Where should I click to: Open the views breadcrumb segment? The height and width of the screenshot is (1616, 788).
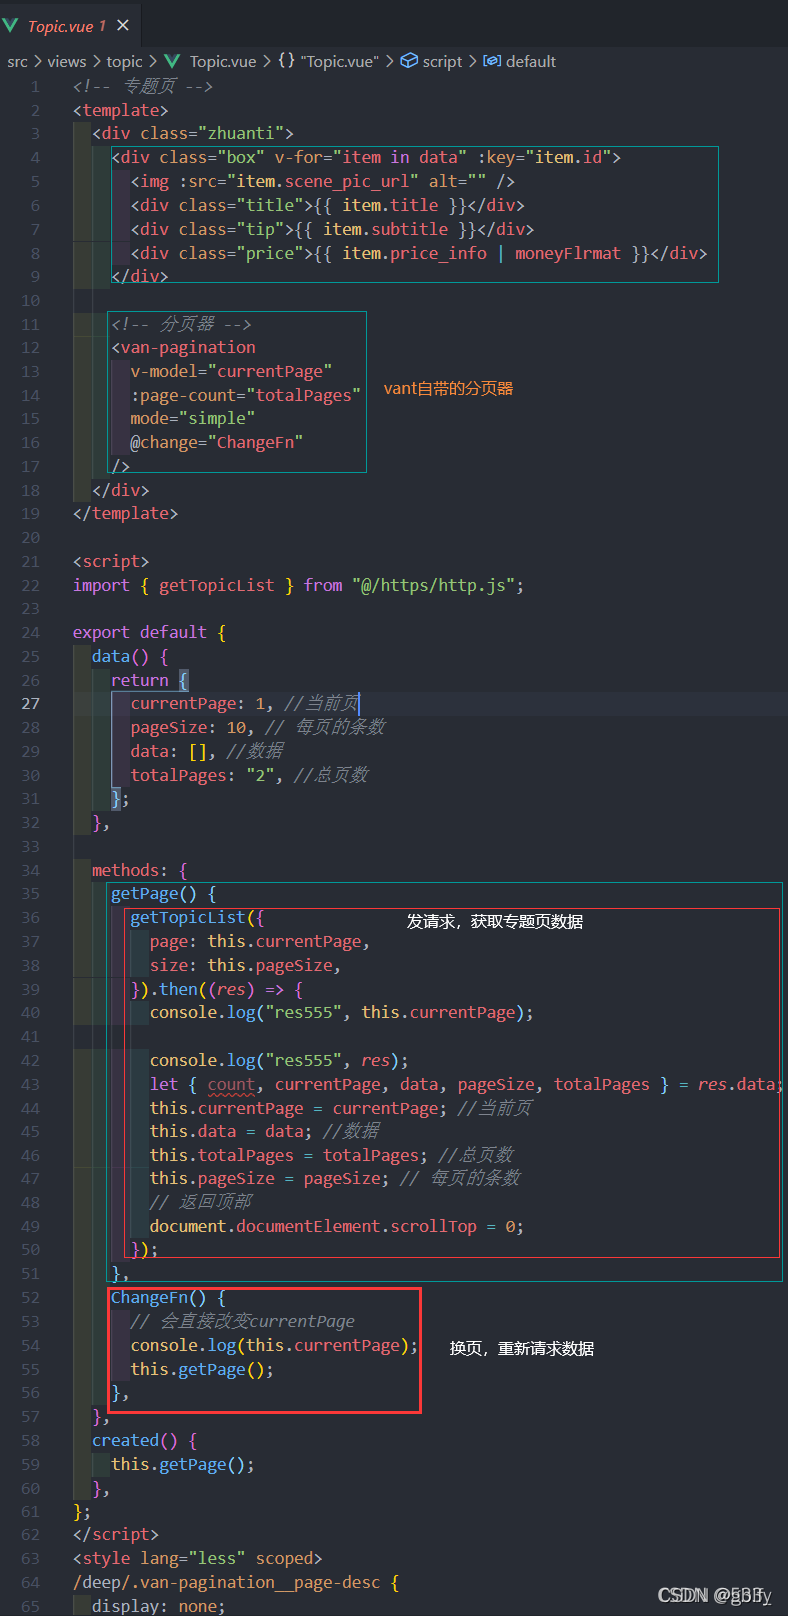click(x=67, y=62)
